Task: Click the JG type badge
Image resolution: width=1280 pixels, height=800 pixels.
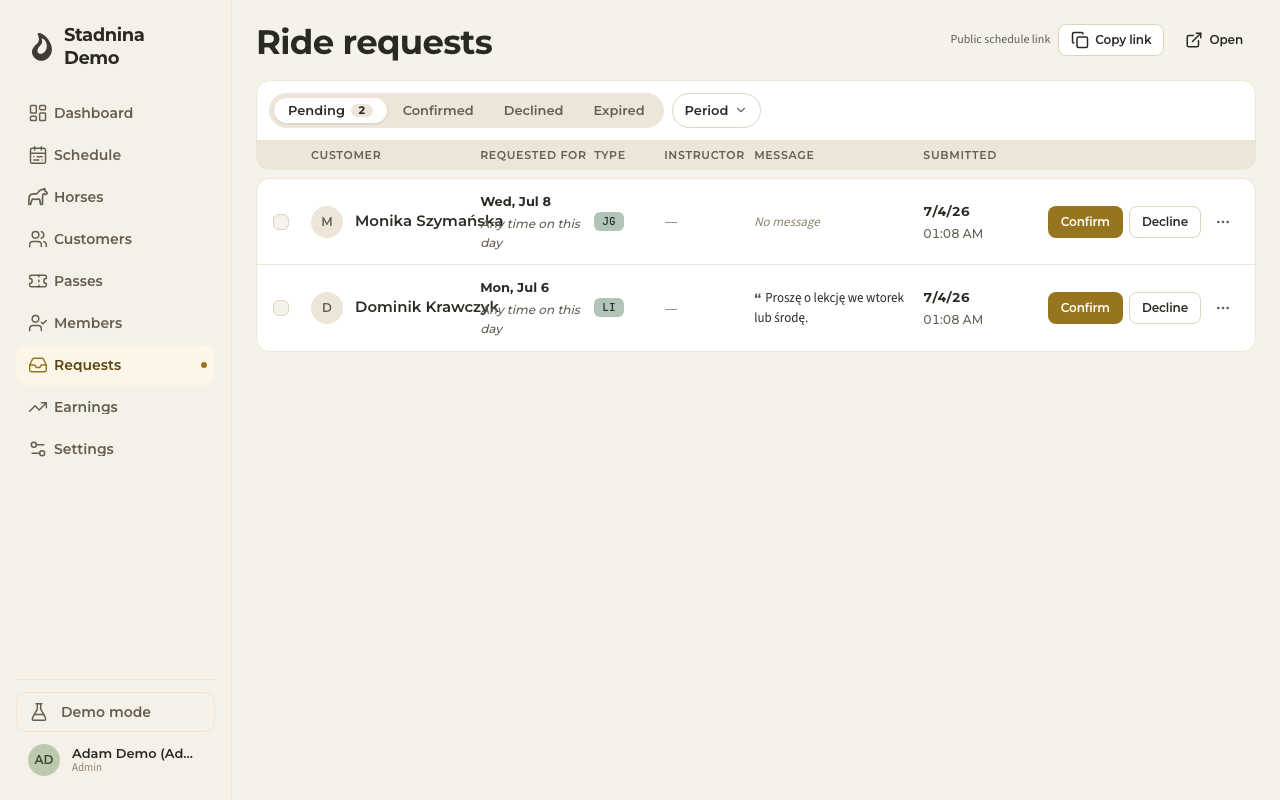Action: 609,222
